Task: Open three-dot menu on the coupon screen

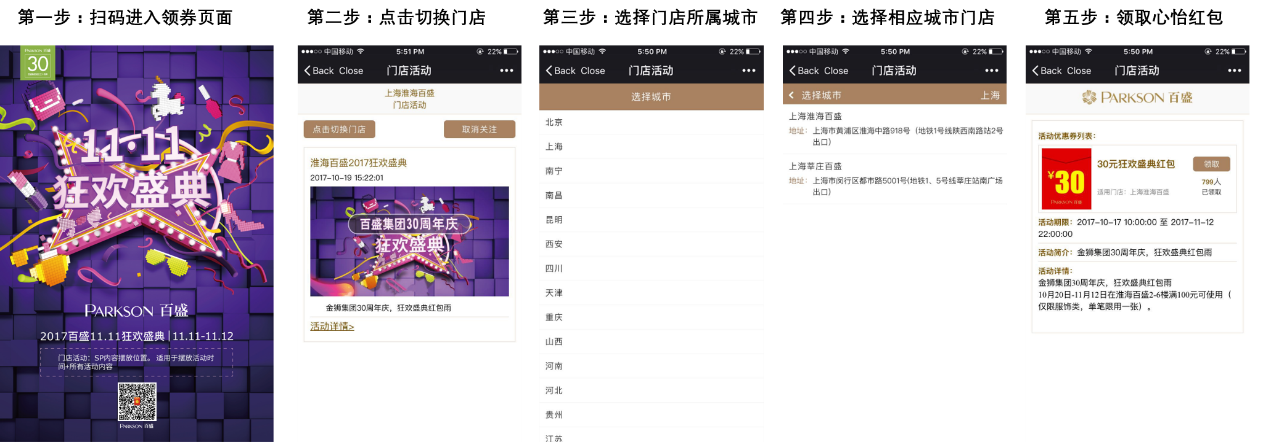Action: 1235,71
